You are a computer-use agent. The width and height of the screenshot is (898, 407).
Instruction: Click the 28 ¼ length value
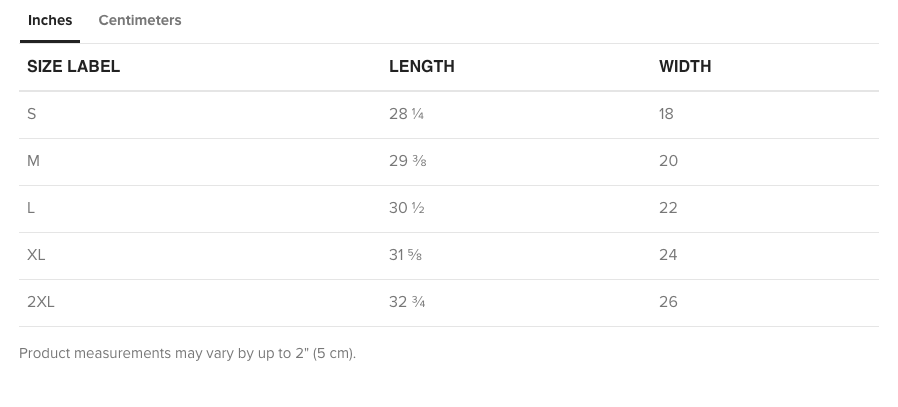406,114
